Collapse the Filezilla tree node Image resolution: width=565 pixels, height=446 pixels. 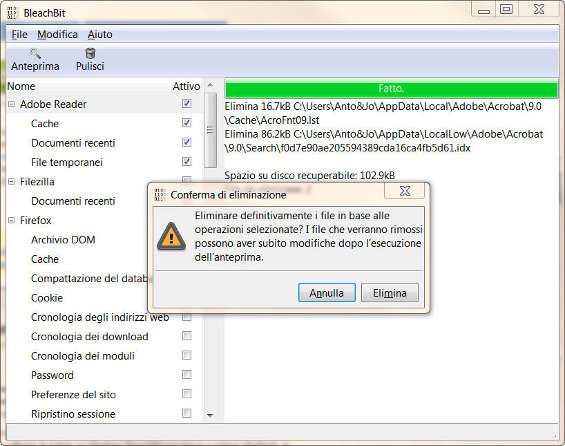[x=12, y=181]
